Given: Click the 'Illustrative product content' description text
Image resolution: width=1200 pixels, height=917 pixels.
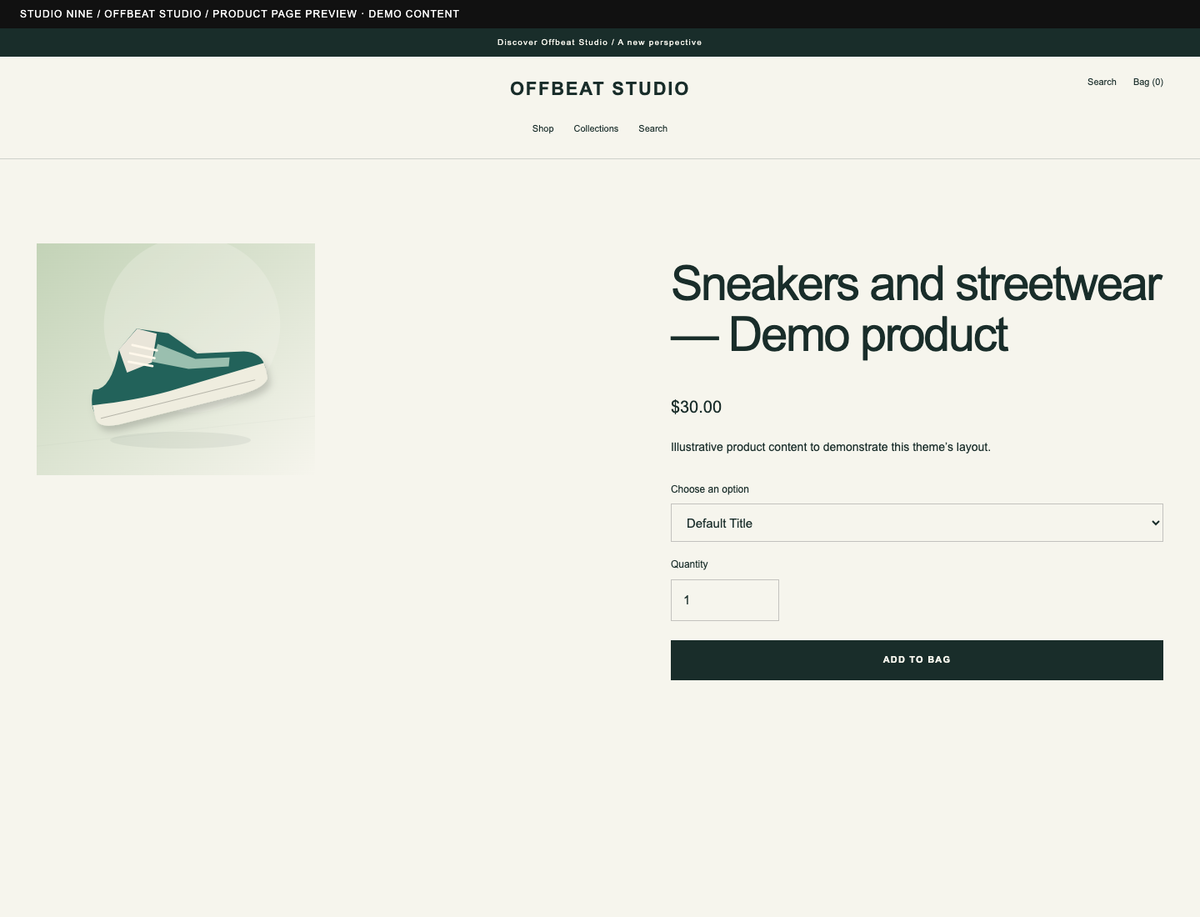Looking at the screenshot, I should 831,447.
